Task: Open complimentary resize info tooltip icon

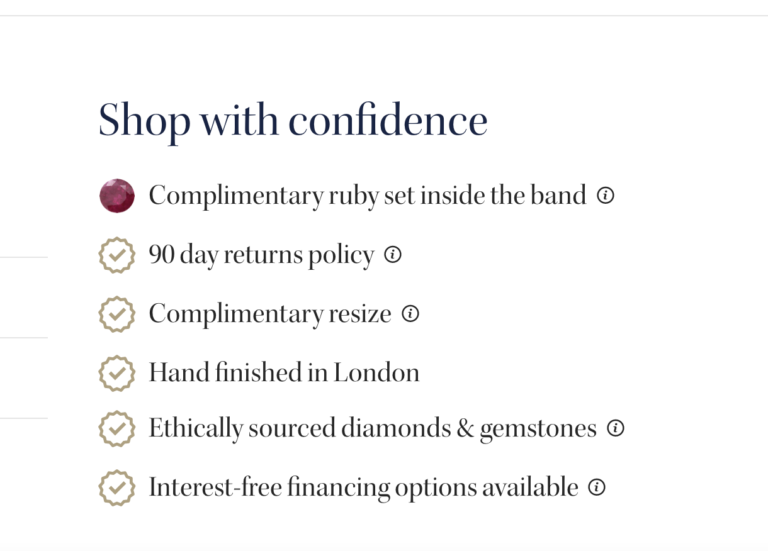Action: 410,314
